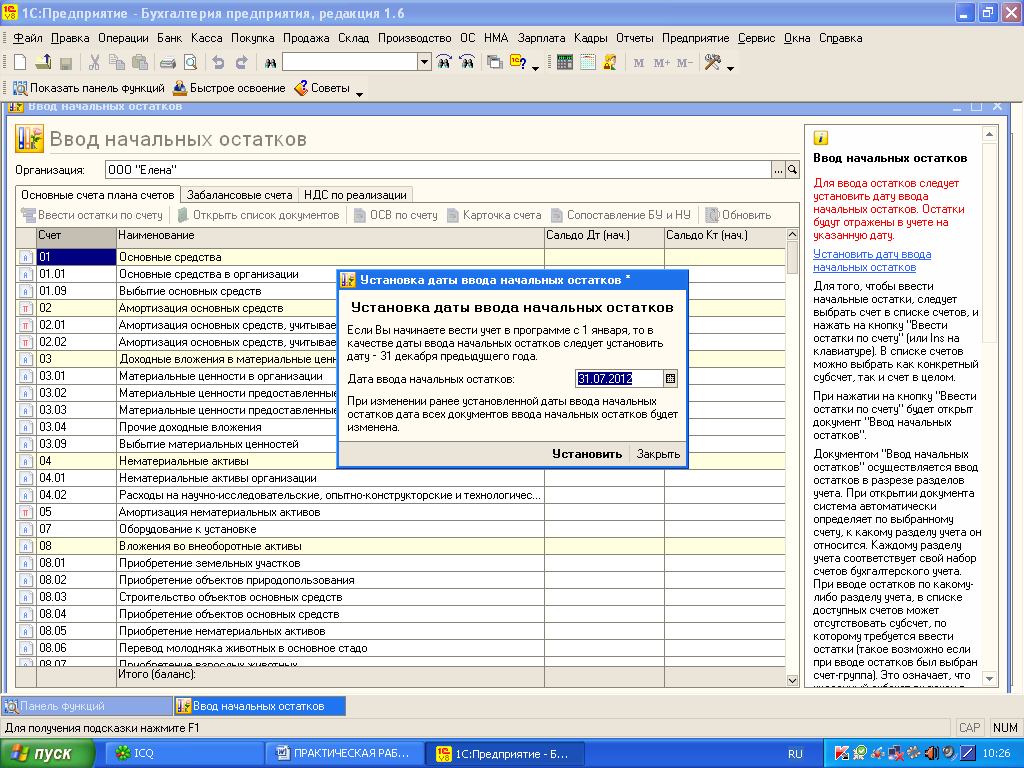Click the magnifier icon beside Организация field
The height and width of the screenshot is (768, 1024).
(x=792, y=170)
